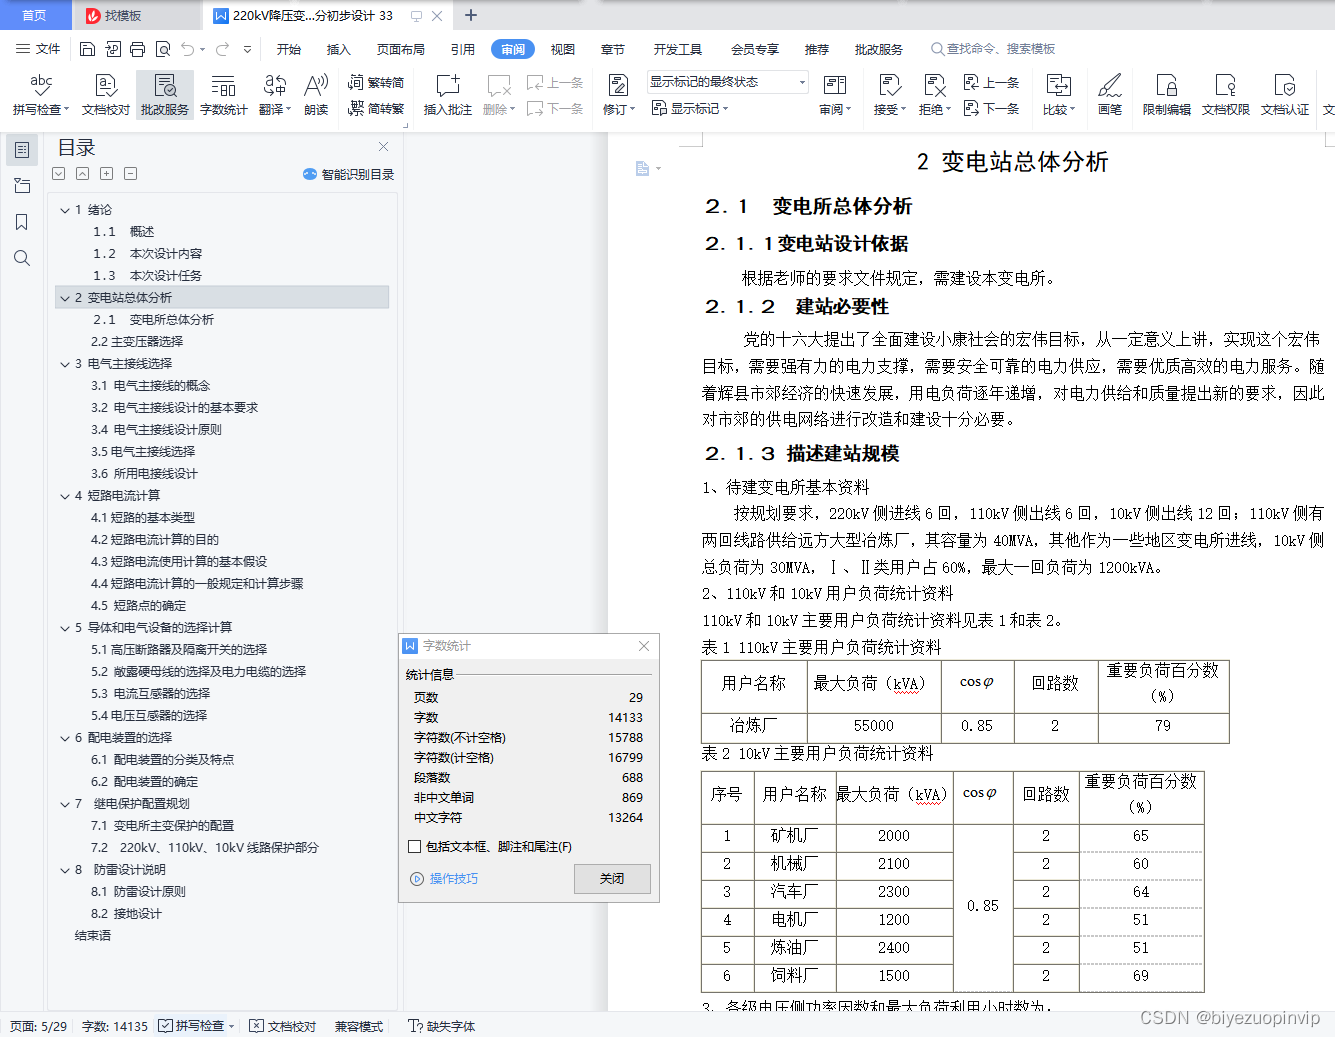
Task: Open the 文件 menu
Action: (38, 49)
